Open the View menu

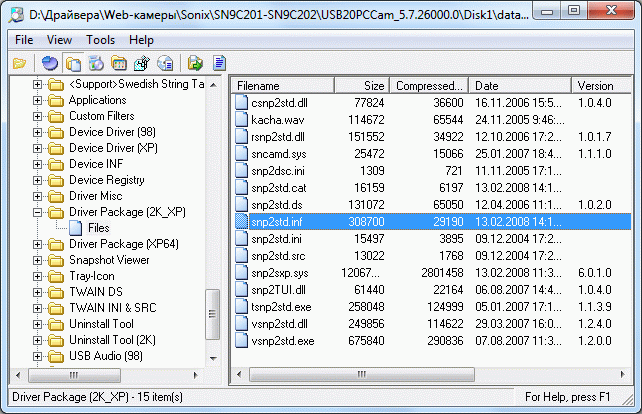click(59, 40)
